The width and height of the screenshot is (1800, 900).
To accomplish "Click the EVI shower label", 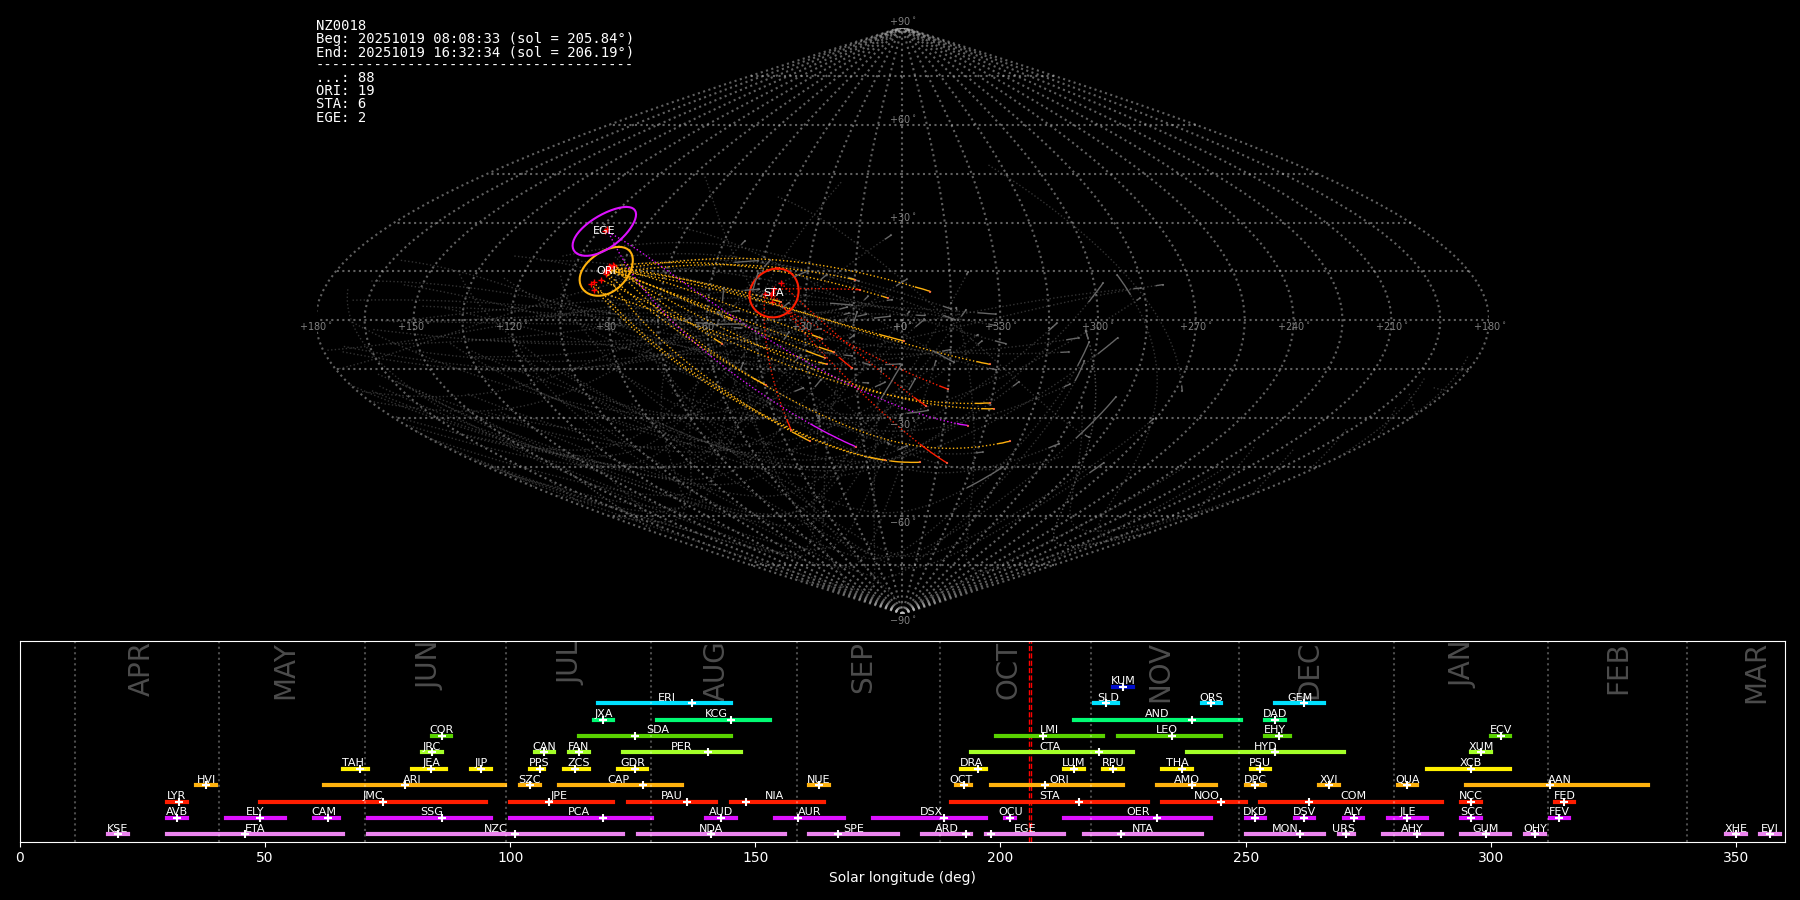I will pyautogui.click(x=1769, y=829).
